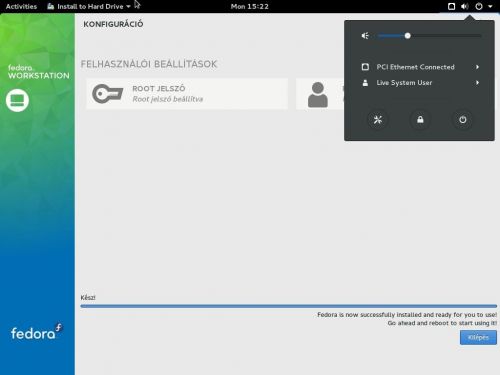
Task: Click the volume icon in top bar
Action: pos(465,6)
